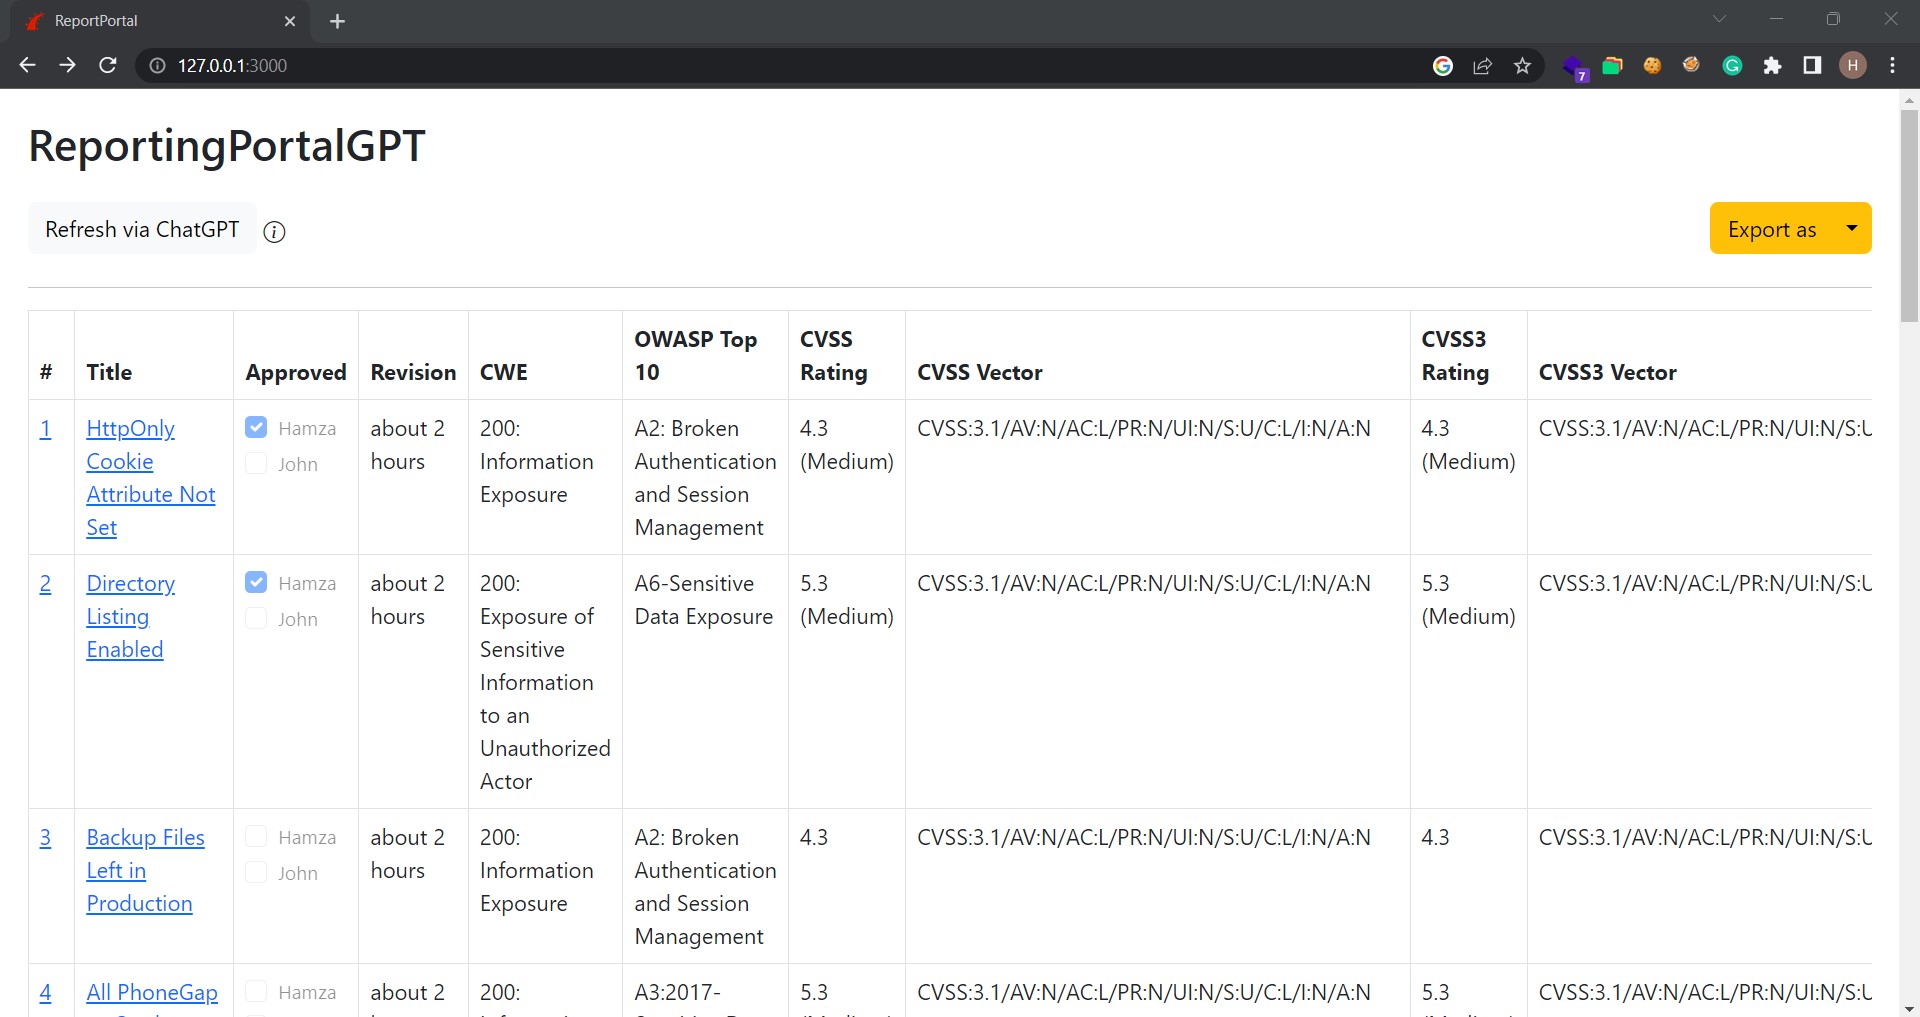Click the info icon beside Refresh via ChatGPT
The image size is (1920, 1017).
click(x=274, y=232)
